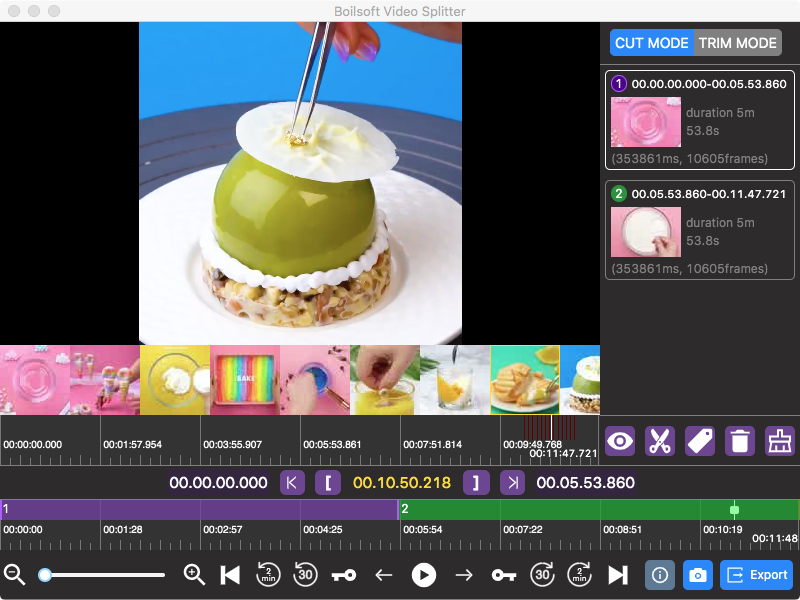800x600 pixels.
Task: Skip to the end of the video
Action: [618, 575]
